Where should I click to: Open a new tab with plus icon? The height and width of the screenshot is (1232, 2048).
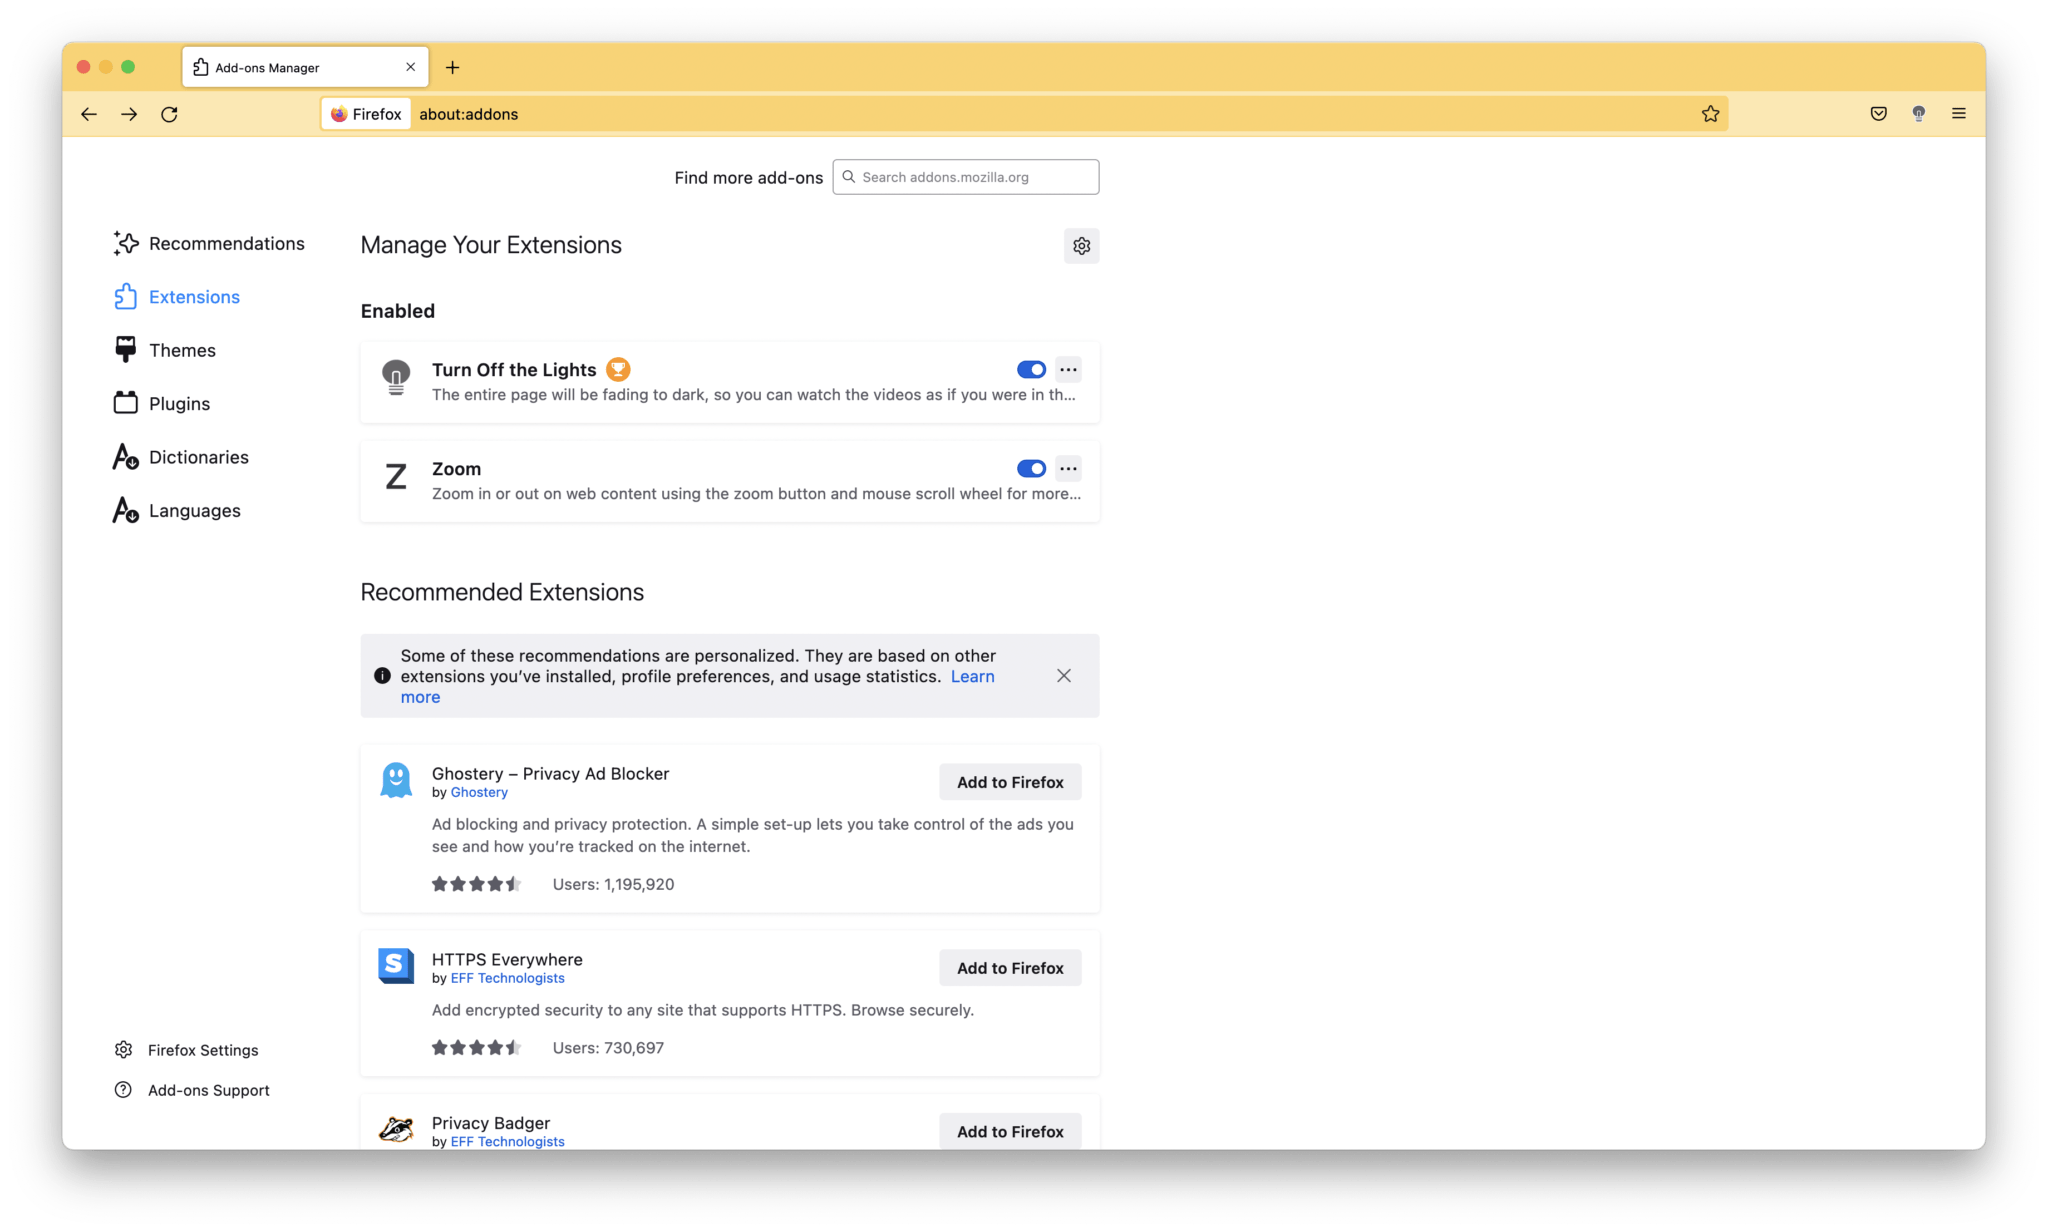(x=452, y=67)
